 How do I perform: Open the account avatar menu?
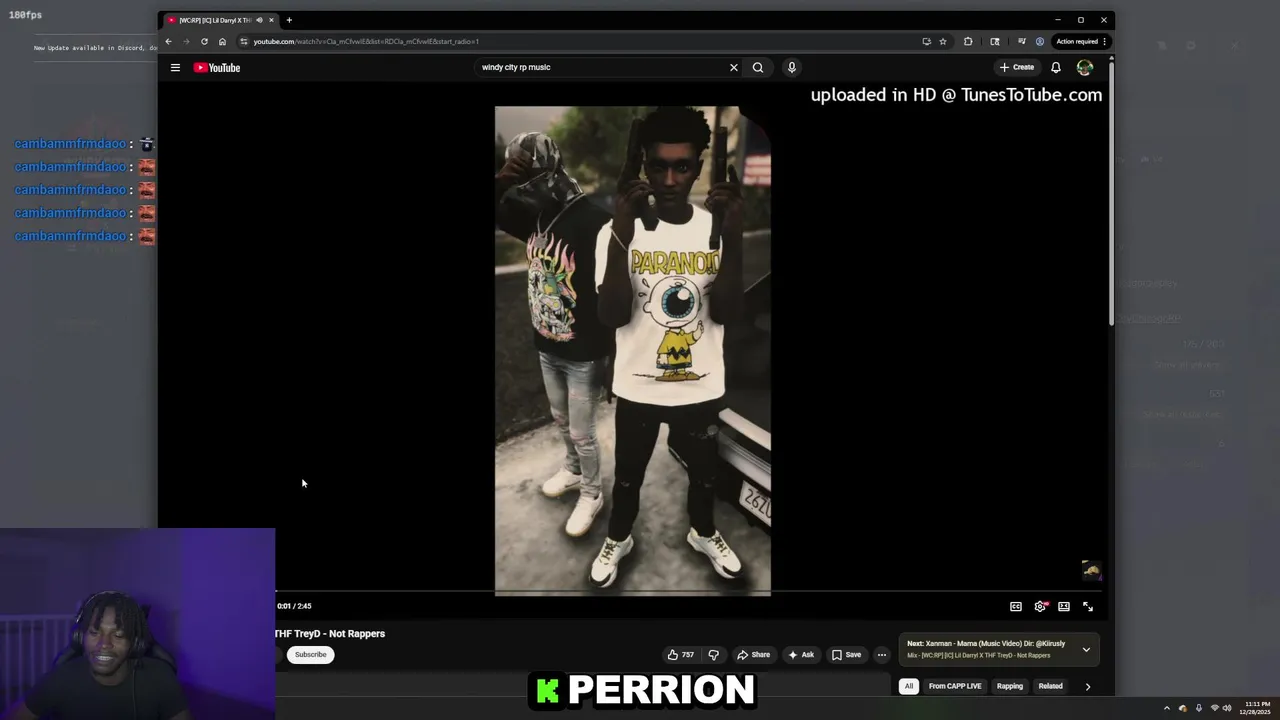pos(1084,68)
